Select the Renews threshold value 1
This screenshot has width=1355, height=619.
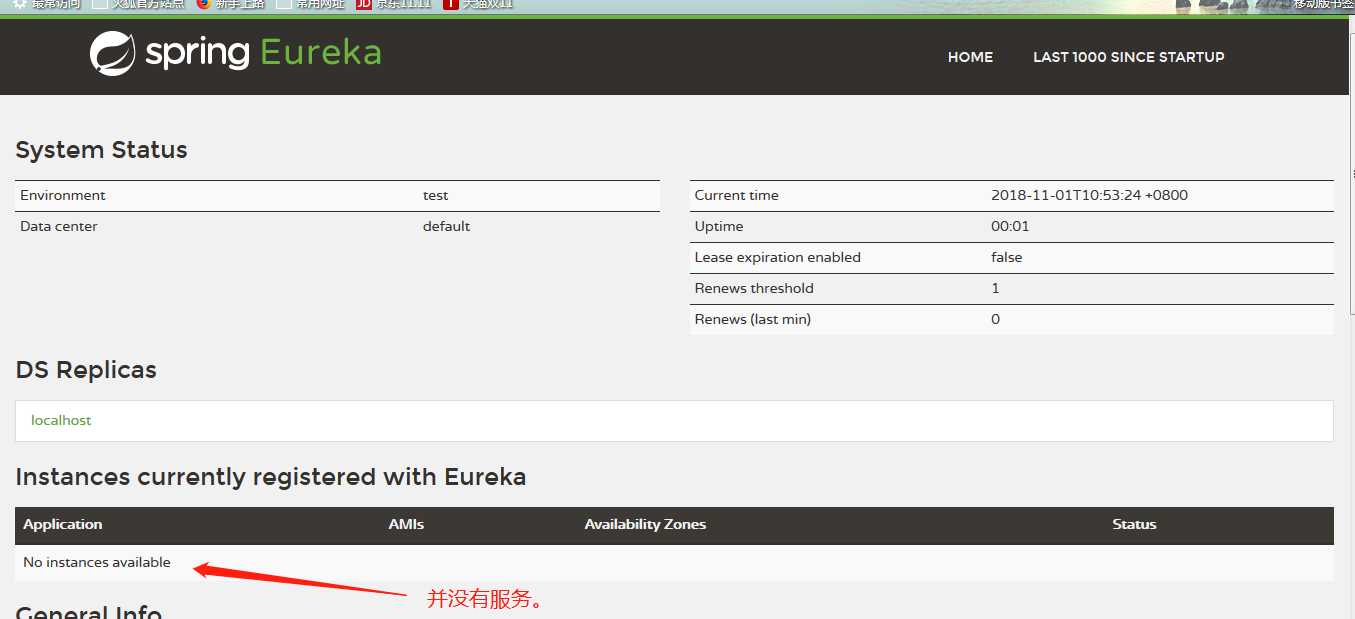(995, 288)
